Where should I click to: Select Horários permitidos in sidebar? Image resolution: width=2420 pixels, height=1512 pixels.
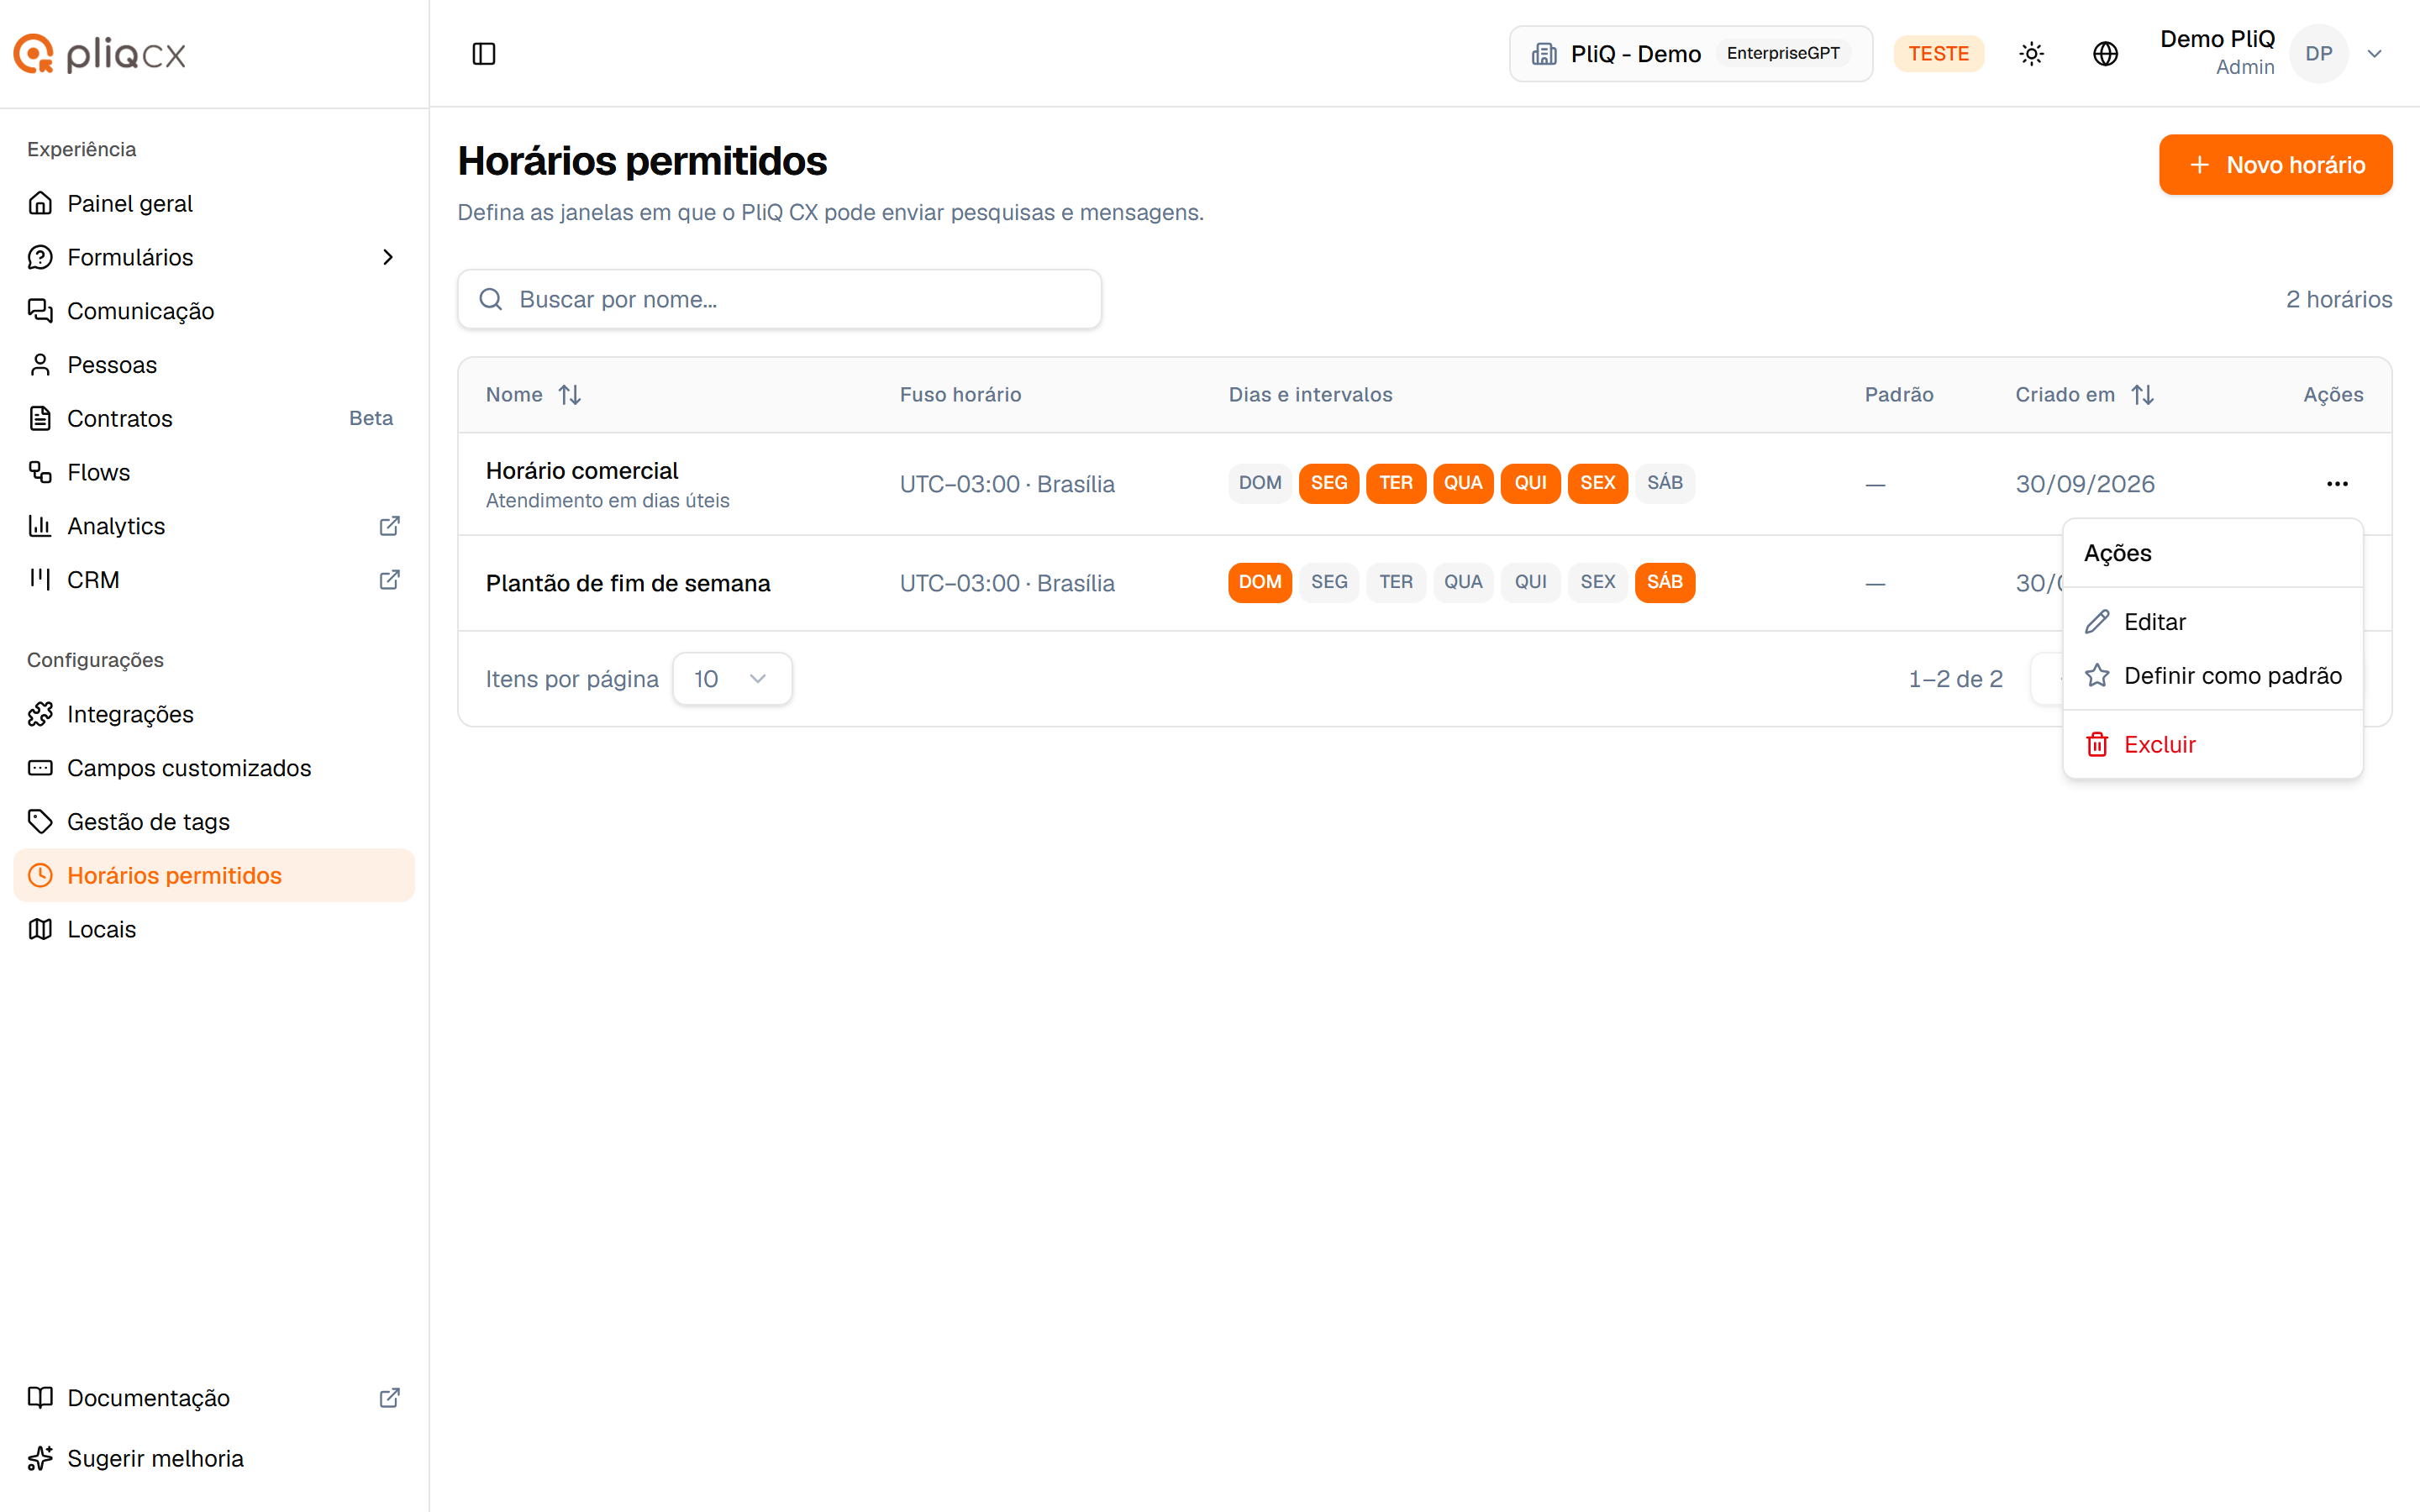(x=214, y=875)
